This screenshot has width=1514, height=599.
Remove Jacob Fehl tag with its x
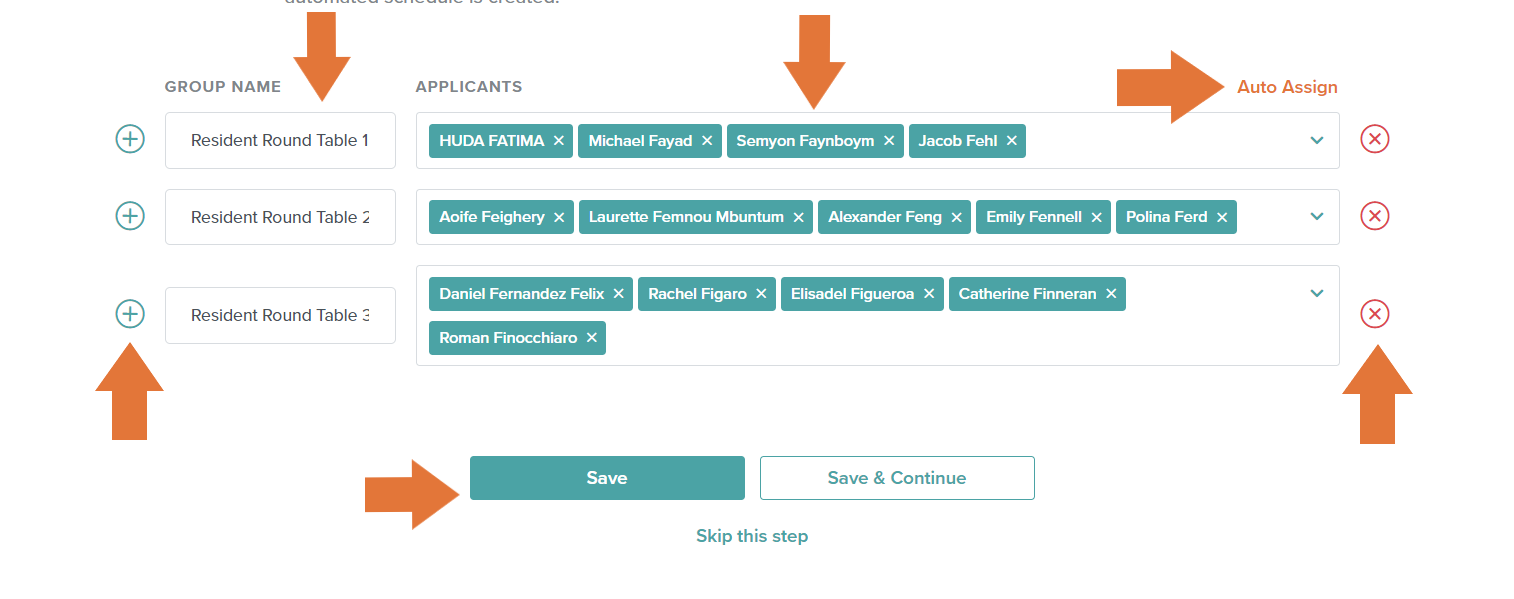click(x=1012, y=141)
